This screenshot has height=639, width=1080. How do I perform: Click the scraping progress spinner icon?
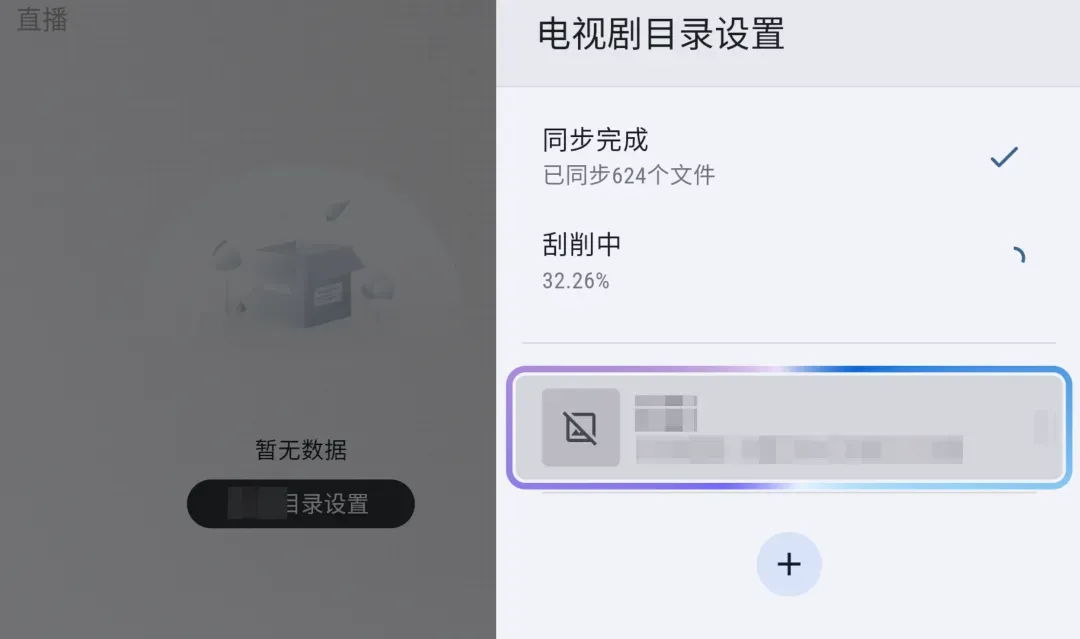point(1017,255)
